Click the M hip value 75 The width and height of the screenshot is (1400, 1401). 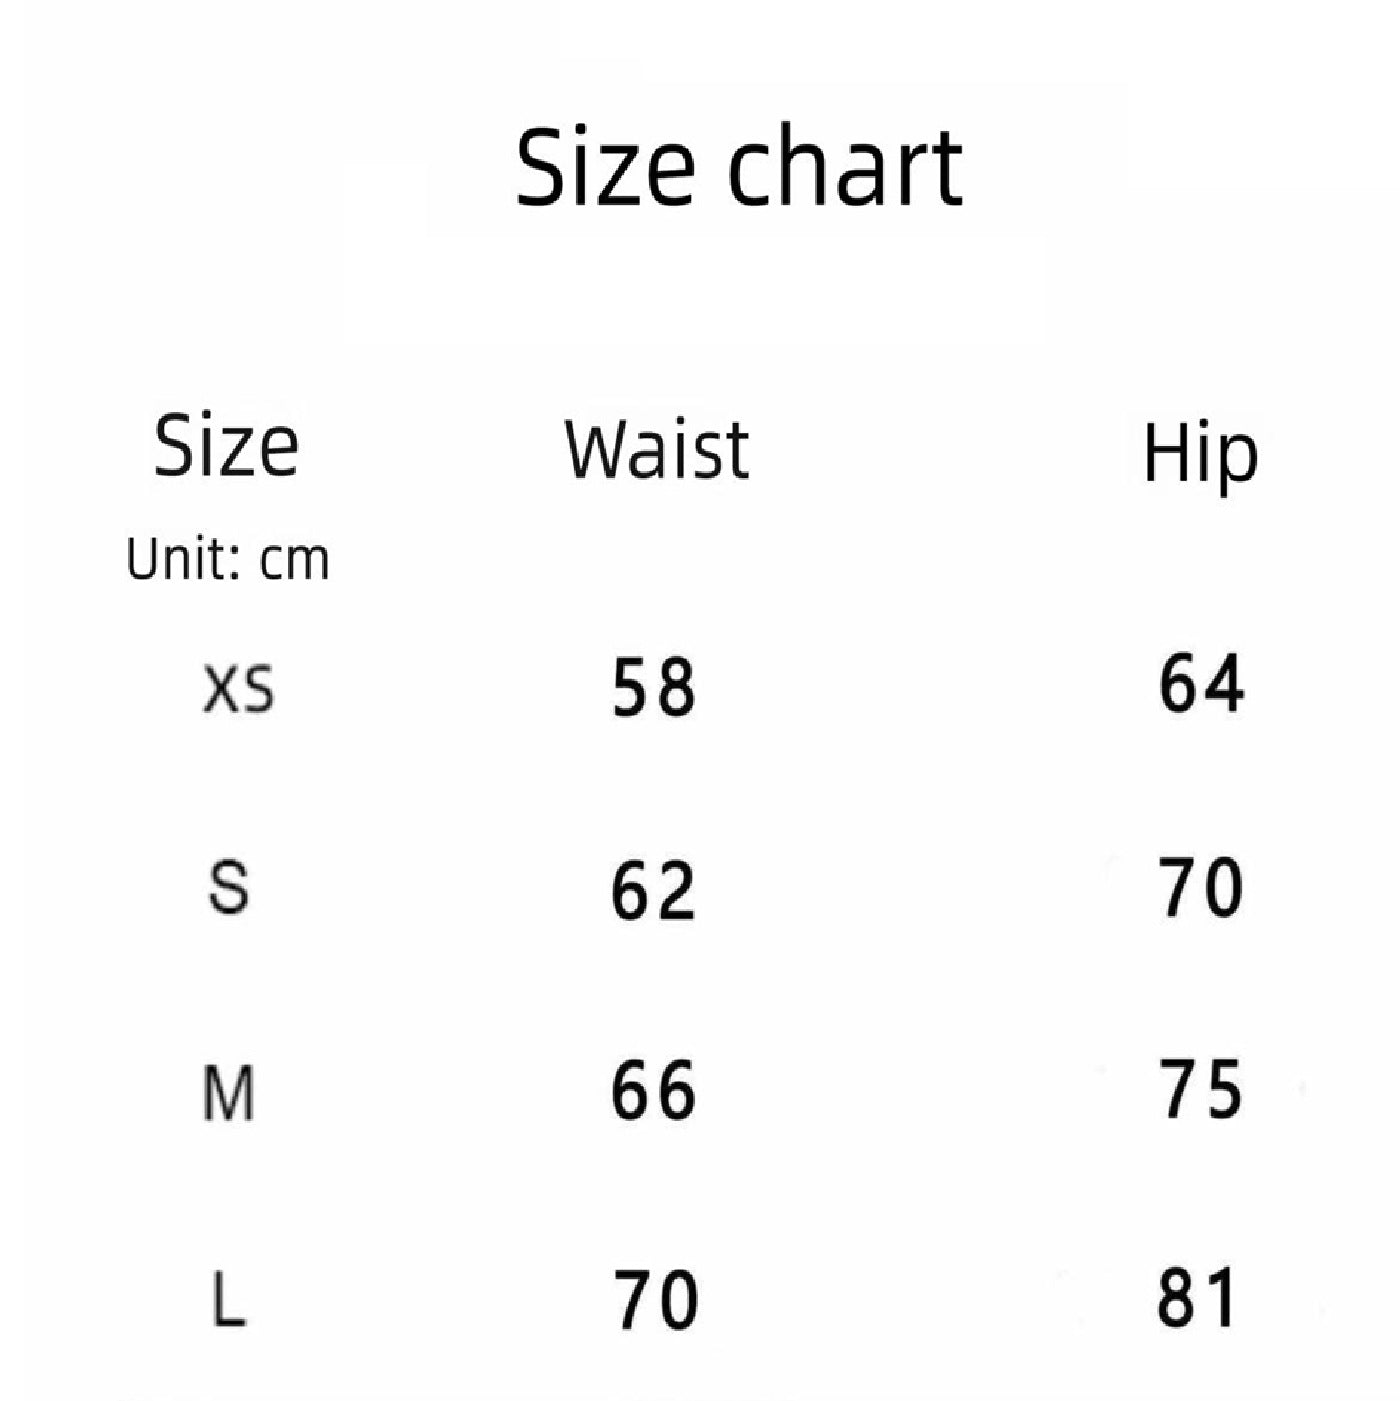pos(1201,1088)
